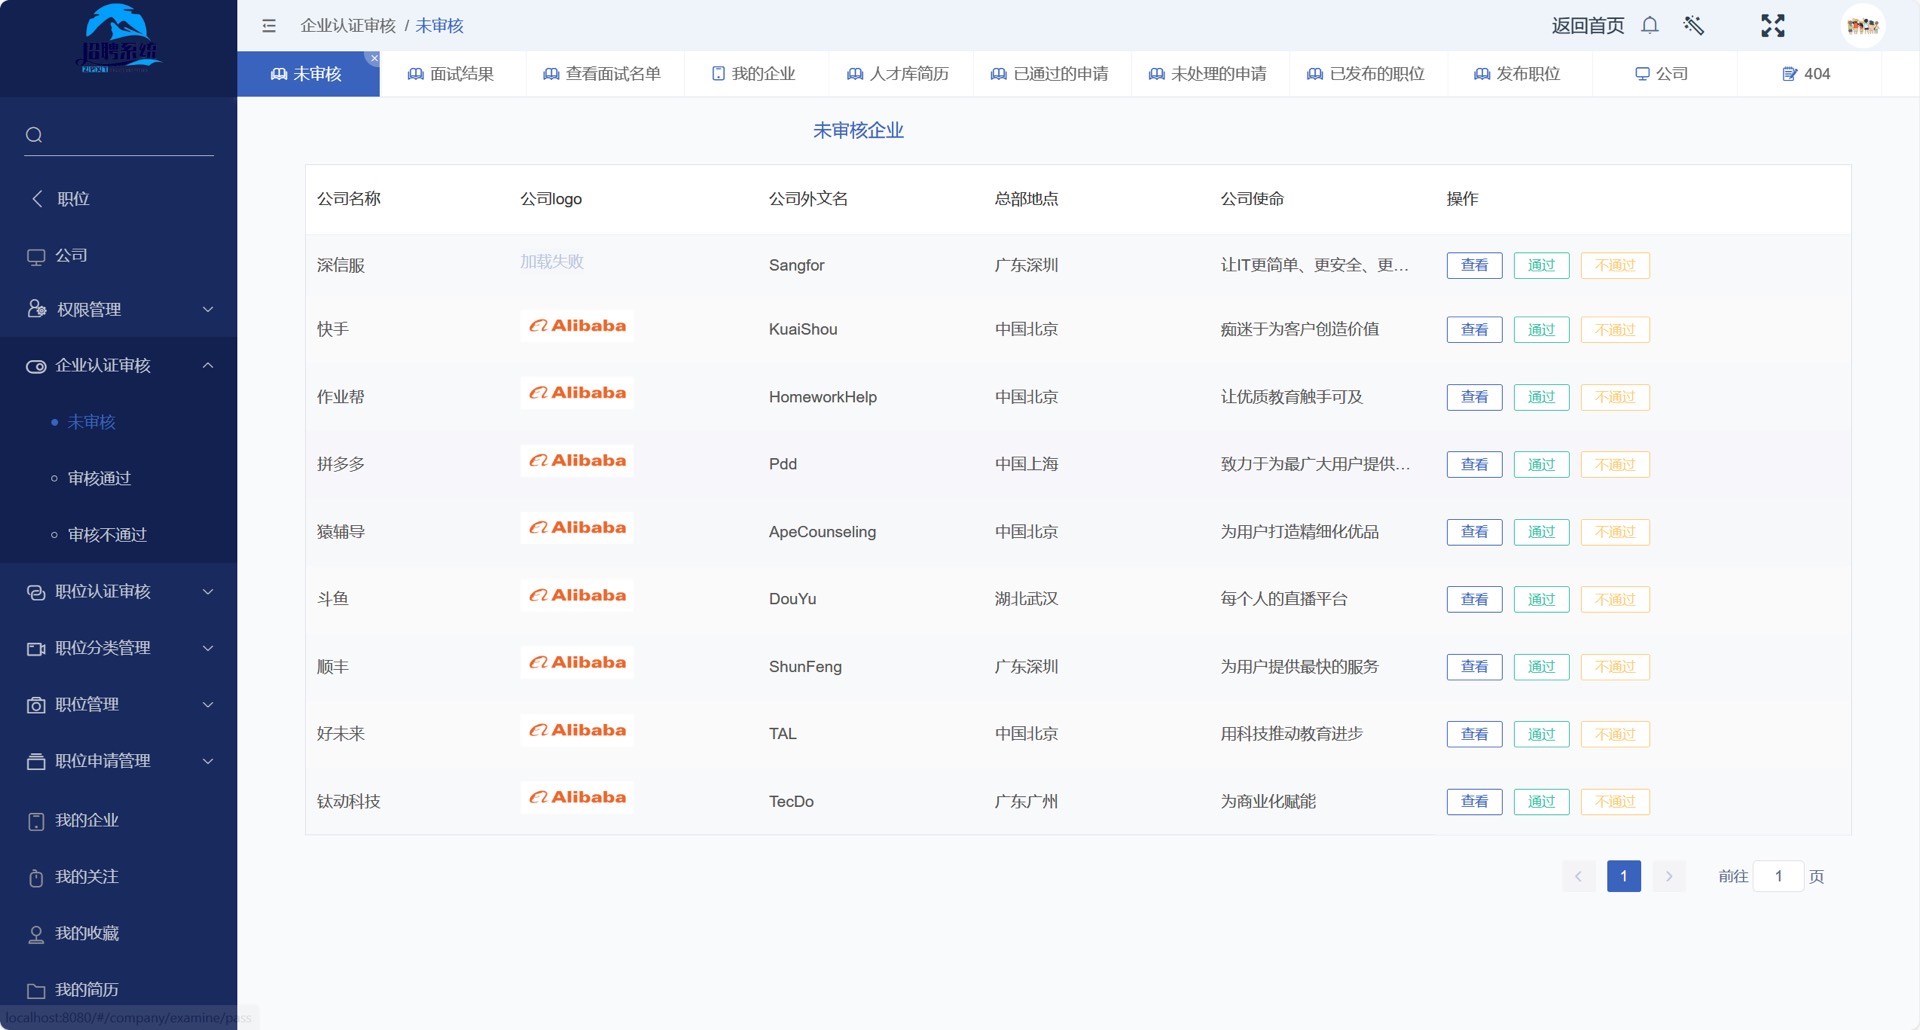Expand 职位认证审核 menu

point(118,592)
